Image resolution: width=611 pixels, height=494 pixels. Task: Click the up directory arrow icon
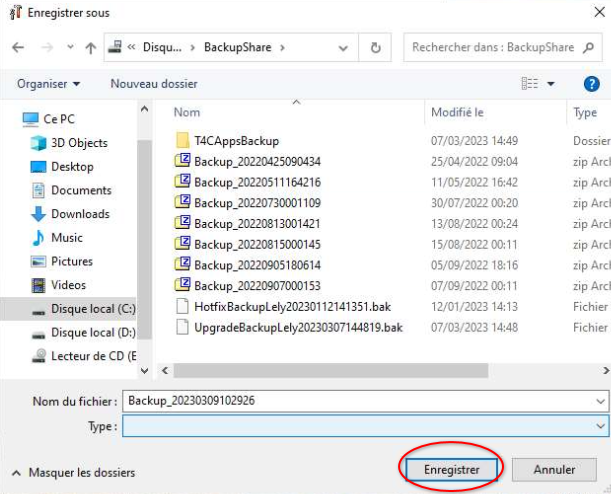pos(90,47)
